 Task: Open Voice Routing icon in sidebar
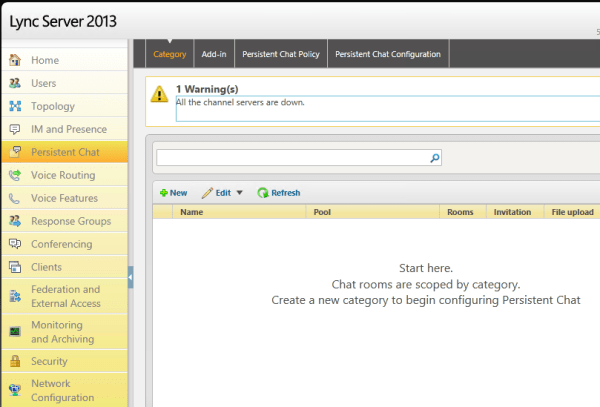point(15,175)
